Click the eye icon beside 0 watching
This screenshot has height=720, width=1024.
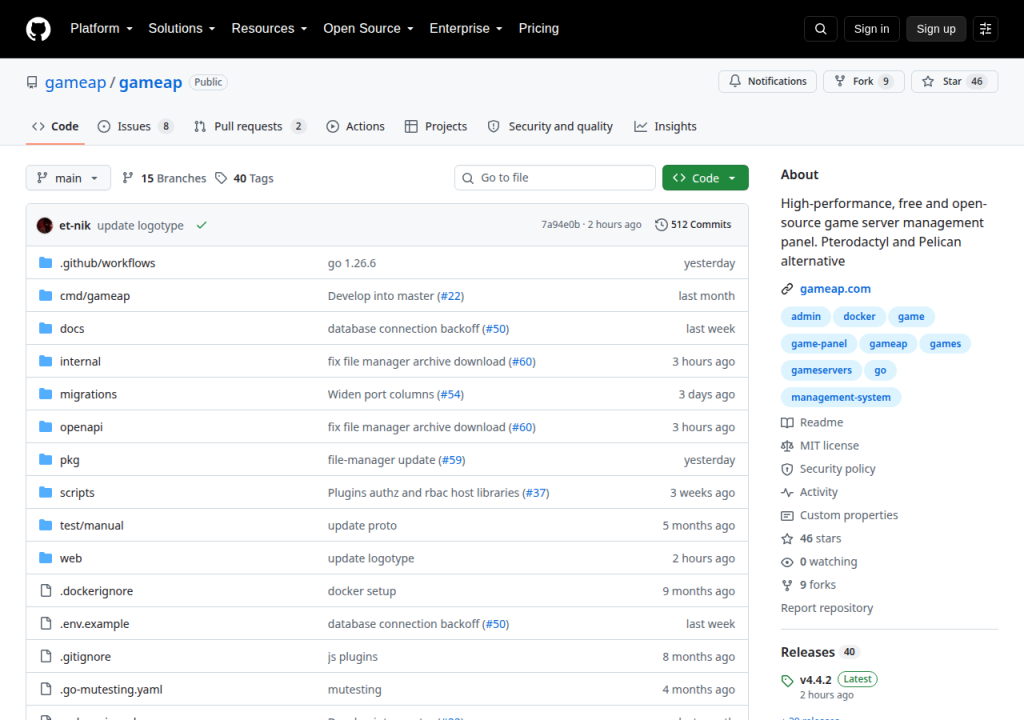point(788,562)
